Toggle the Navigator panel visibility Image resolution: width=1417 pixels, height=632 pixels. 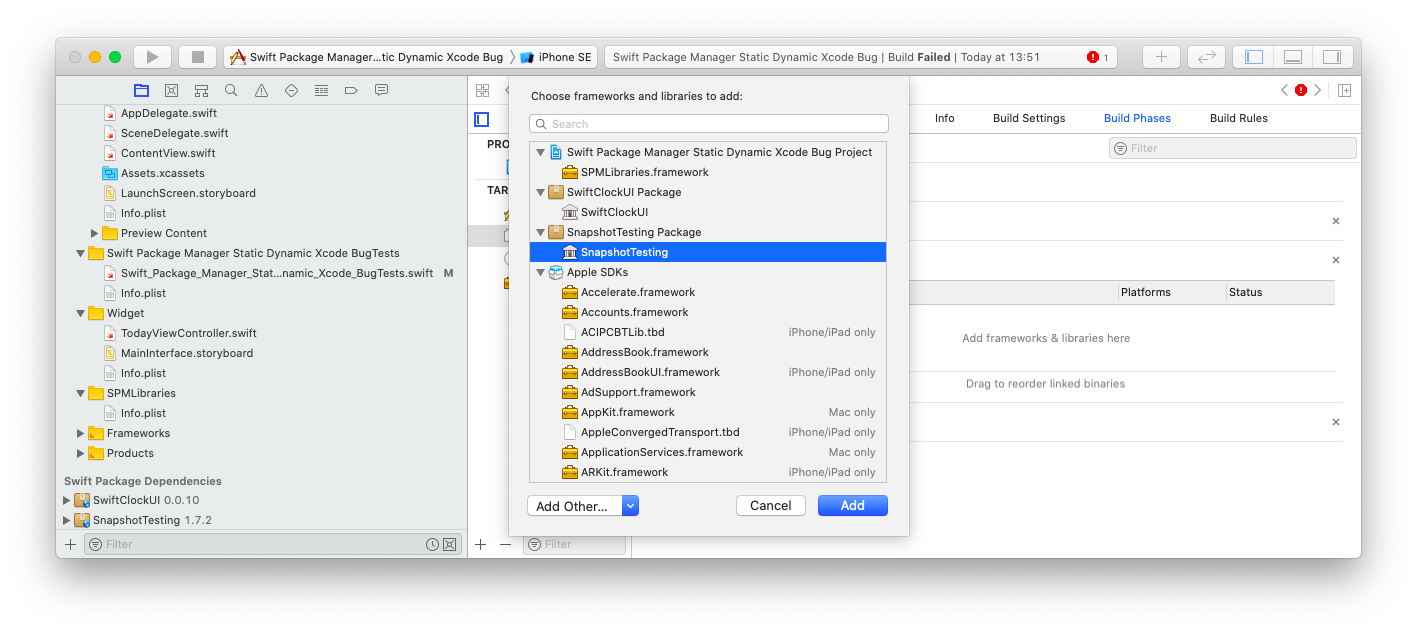tap(1254, 57)
